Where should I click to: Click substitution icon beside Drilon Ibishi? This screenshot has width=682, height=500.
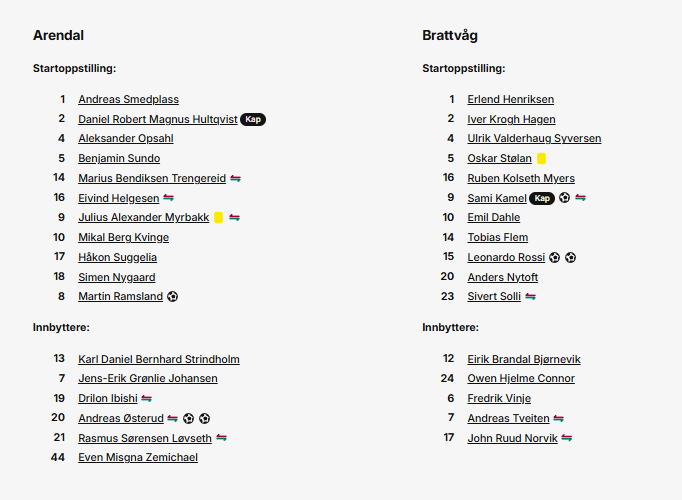[147, 398]
